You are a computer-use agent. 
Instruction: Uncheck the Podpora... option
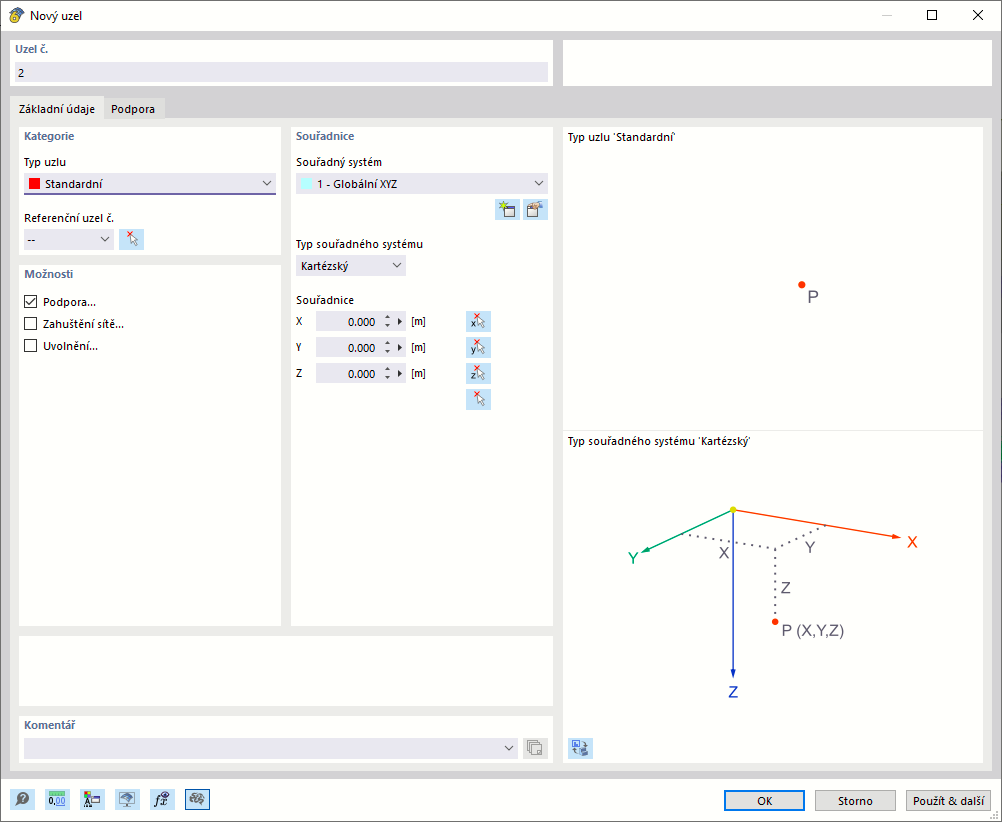tap(30, 302)
